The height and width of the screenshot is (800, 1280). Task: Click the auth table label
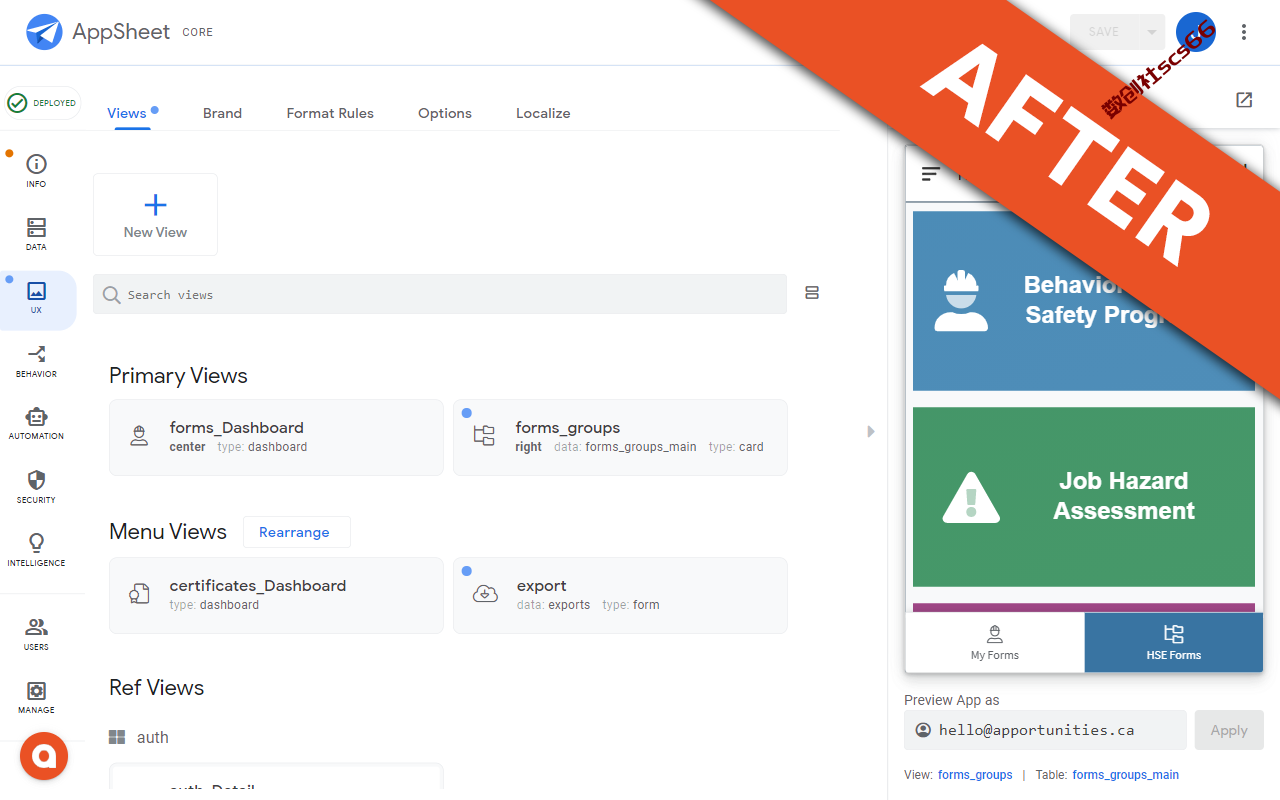click(x=153, y=737)
